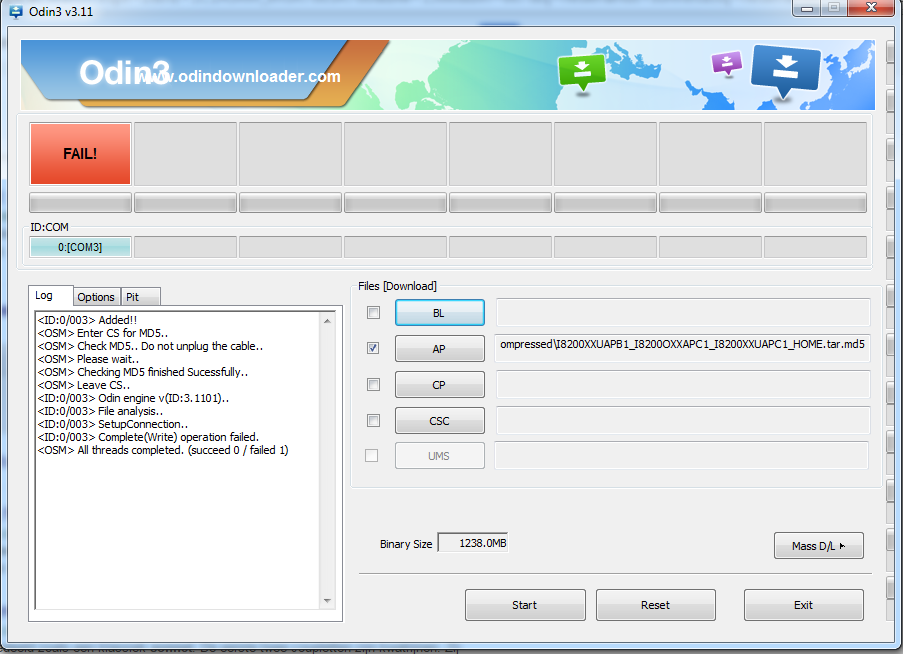
Task: Click the Binary Size value 1238.0MB
Action: pos(473,543)
